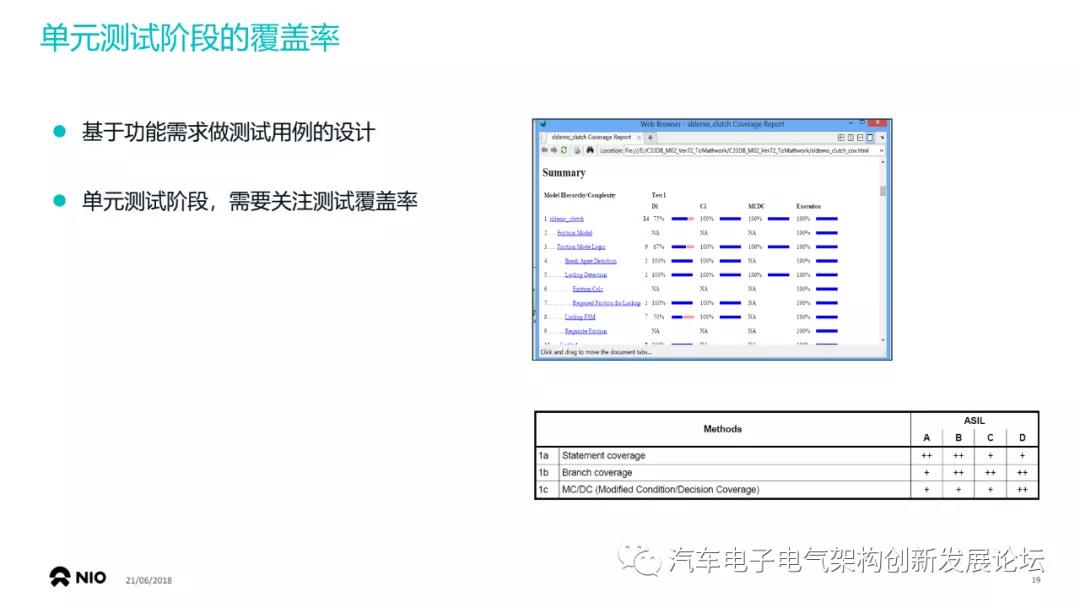Click the bullet about 需要关注测试覆盖率
This screenshot has width=1080, height=608.
249,202
